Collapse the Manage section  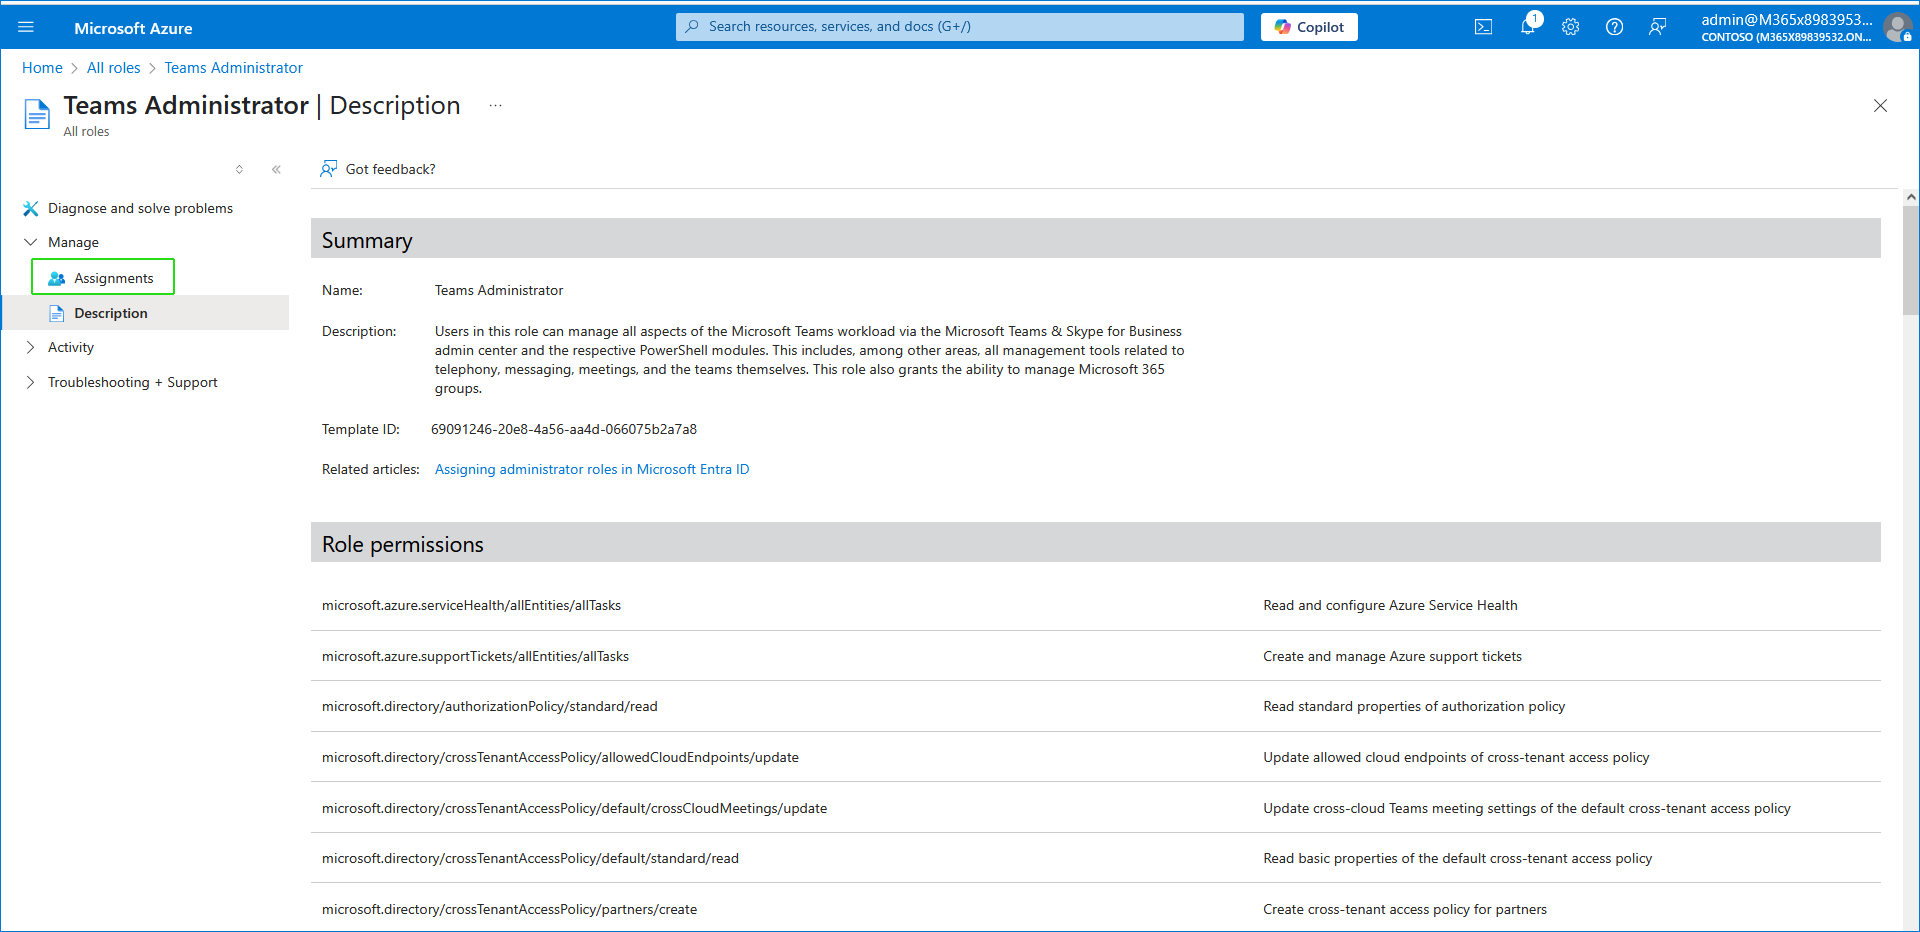[x=31, y=242]
